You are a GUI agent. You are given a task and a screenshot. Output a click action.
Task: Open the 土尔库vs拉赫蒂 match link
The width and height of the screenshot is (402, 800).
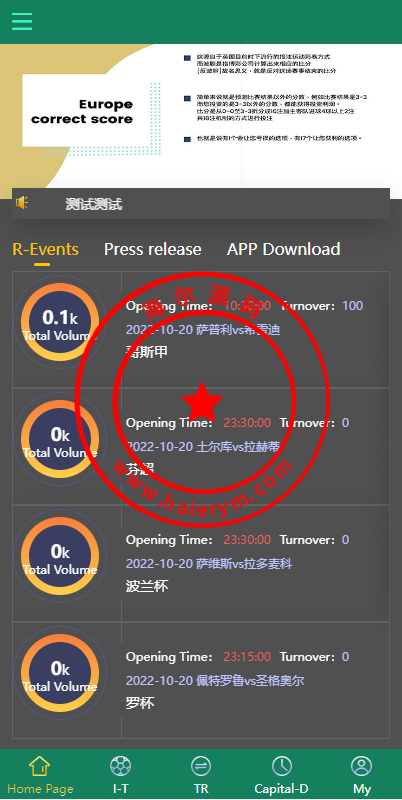click(203, 447)
